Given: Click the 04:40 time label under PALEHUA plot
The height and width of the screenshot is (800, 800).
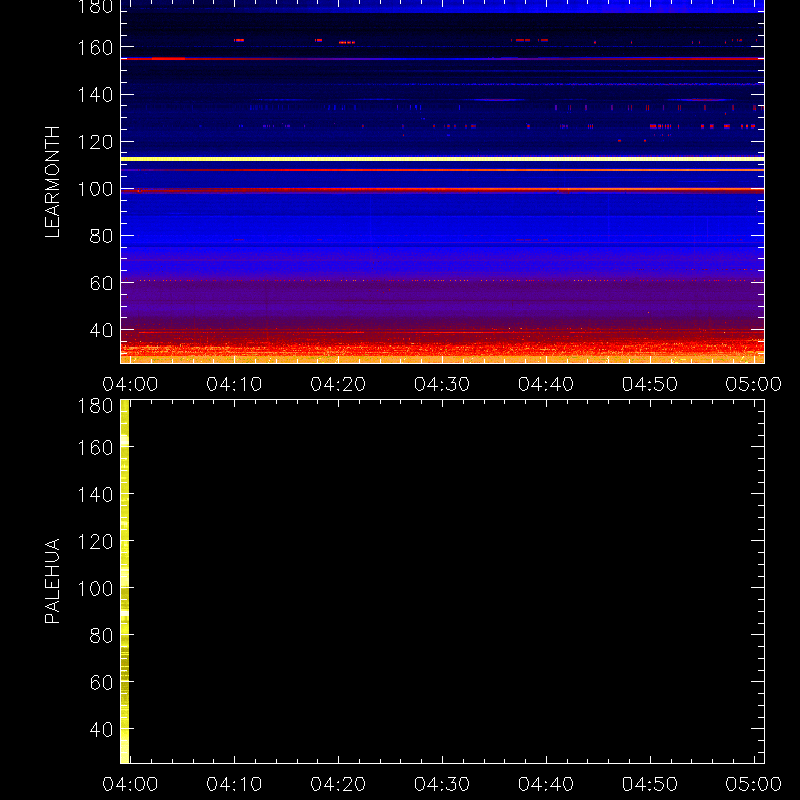Looking at the screenshot, I should click(546, 784).
